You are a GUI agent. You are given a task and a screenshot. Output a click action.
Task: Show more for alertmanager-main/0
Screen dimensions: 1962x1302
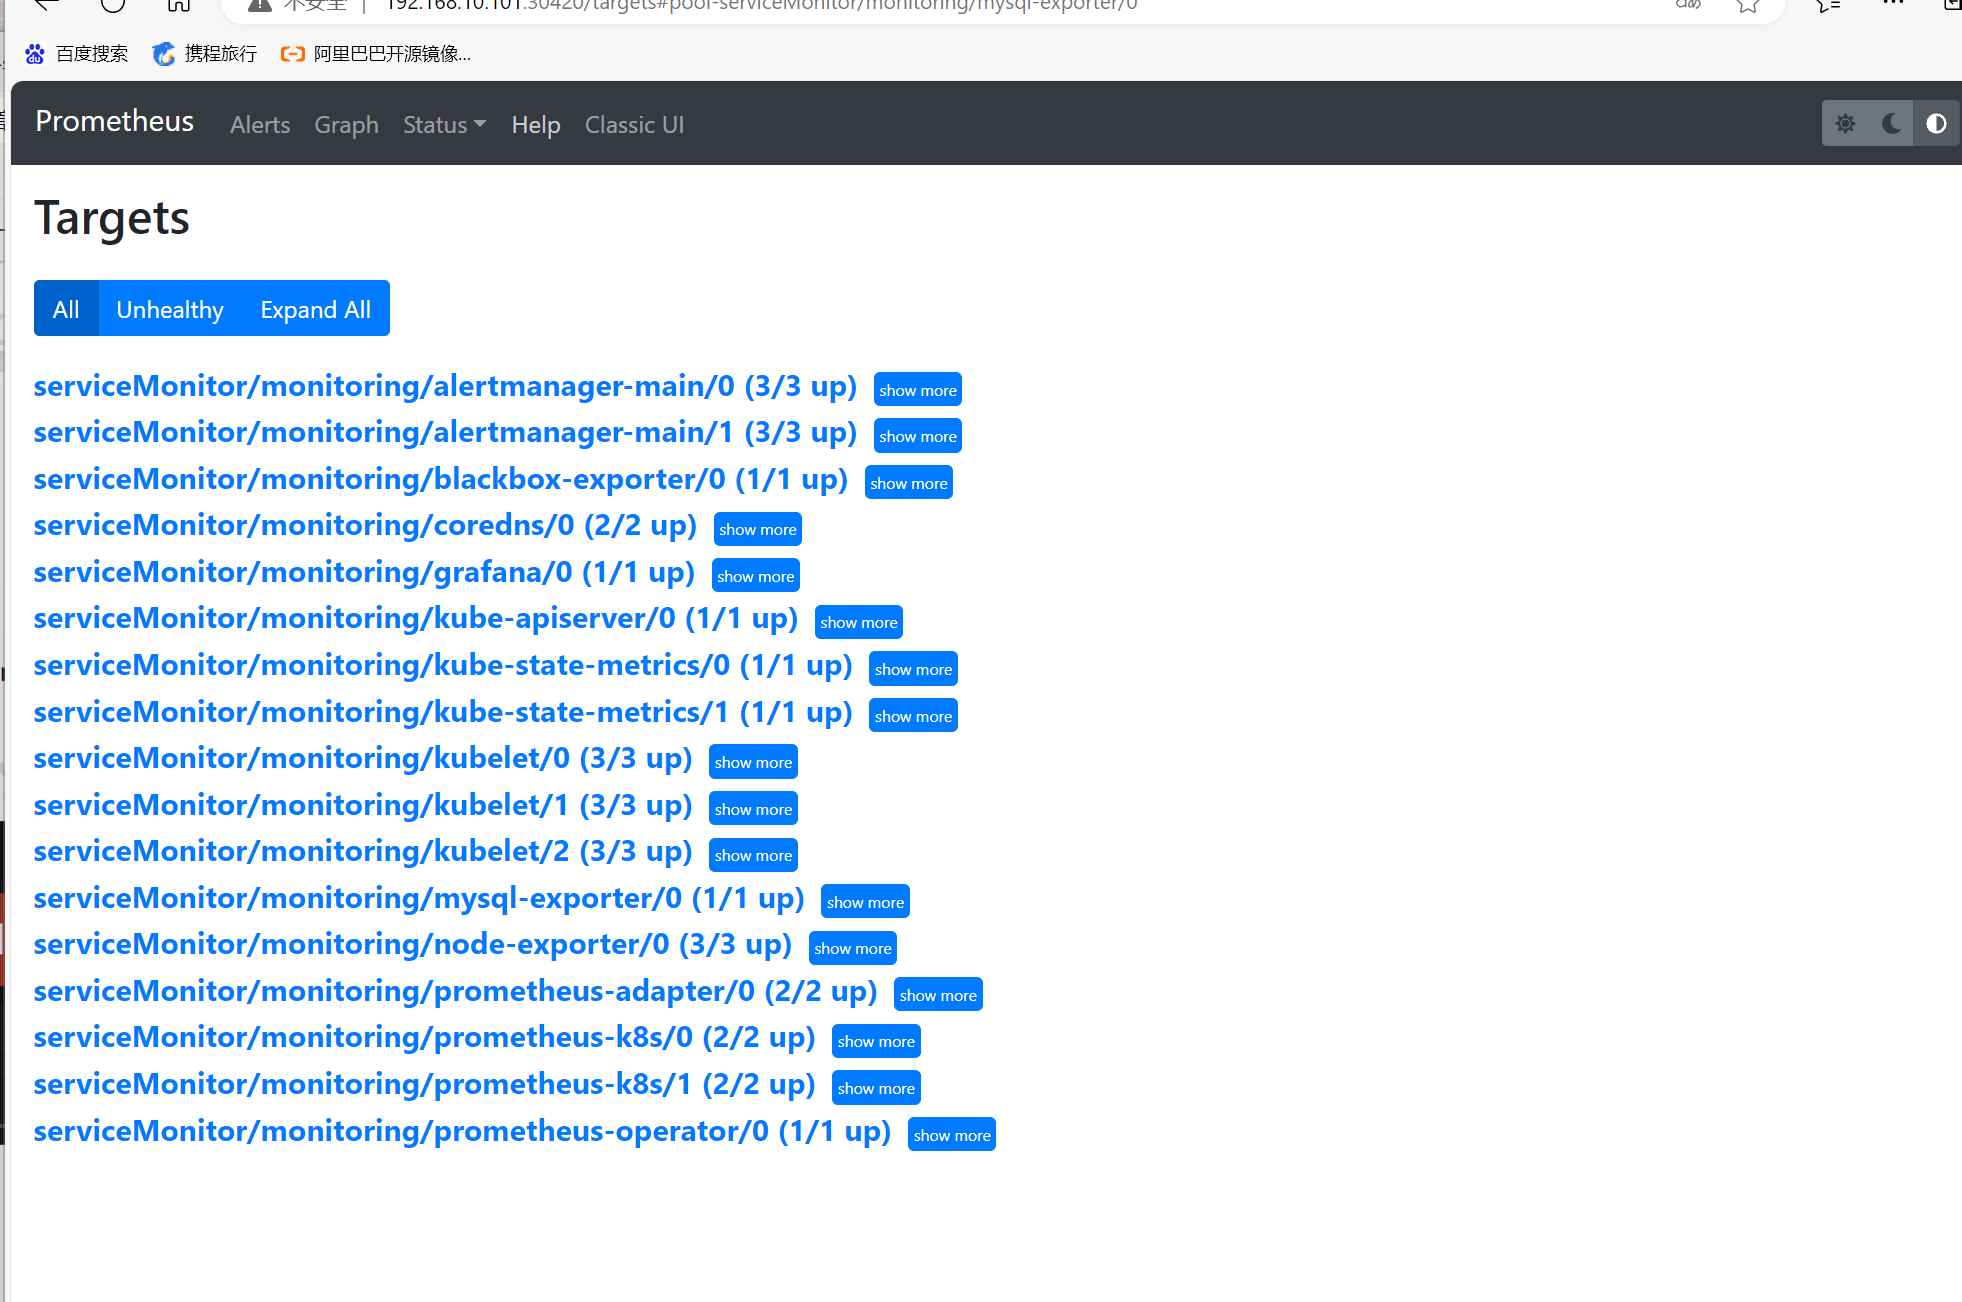[x=918, y=390]
